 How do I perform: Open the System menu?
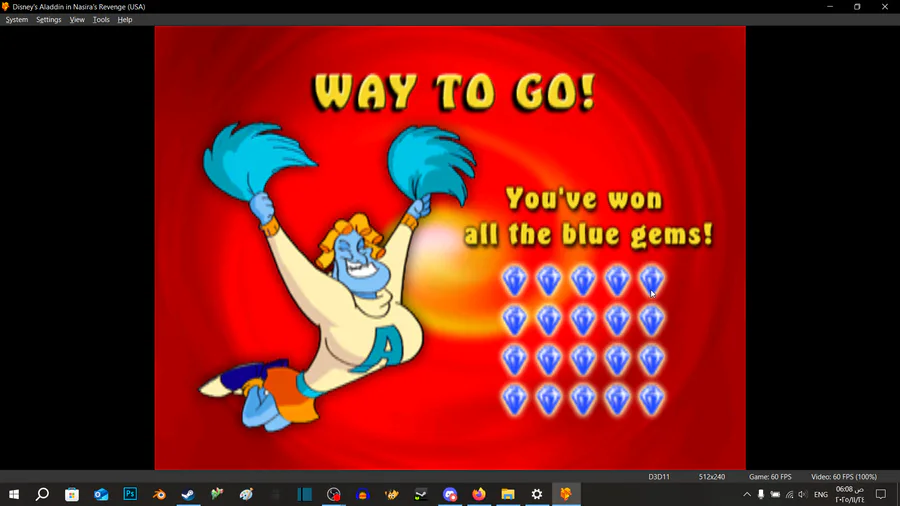point(17,20)
